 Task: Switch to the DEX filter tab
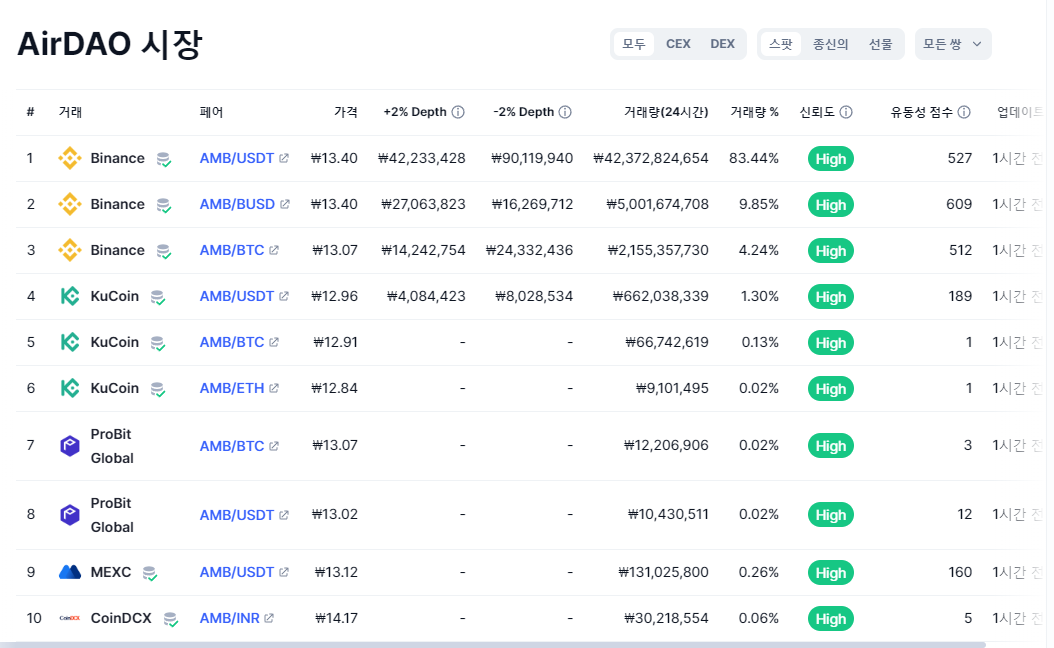(x=723, y=44)
